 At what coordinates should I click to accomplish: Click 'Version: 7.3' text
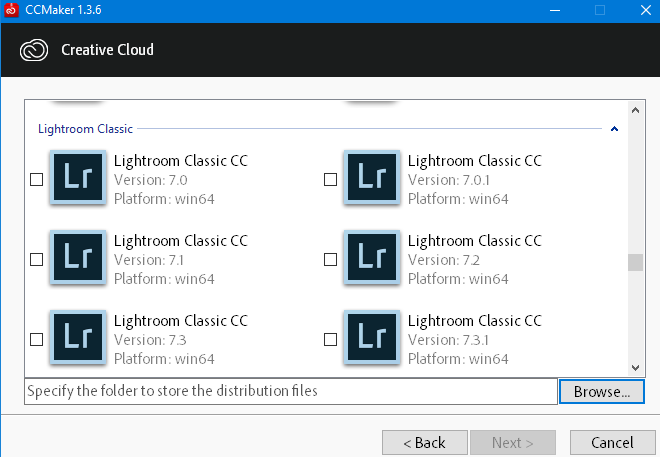150,340
